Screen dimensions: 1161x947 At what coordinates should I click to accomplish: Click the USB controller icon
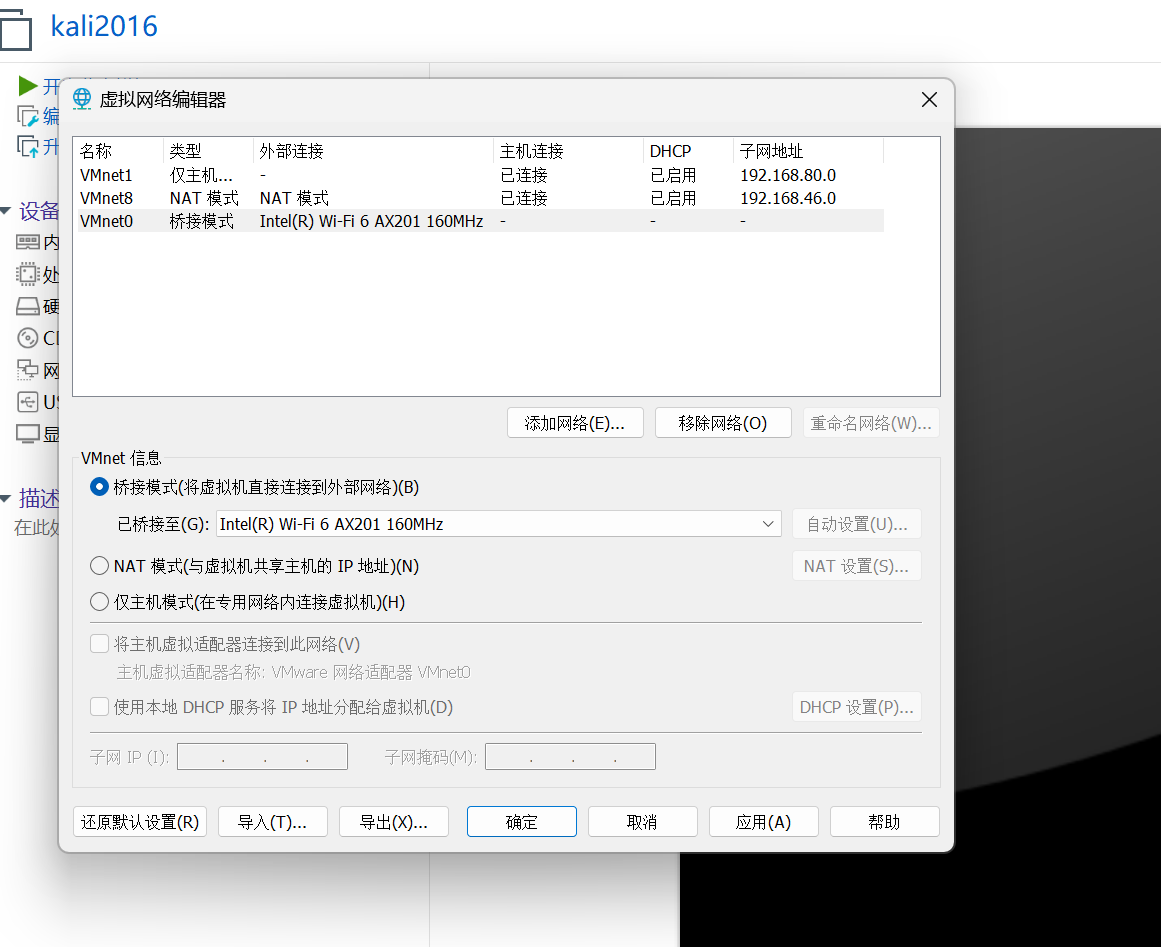pos(27,402)
